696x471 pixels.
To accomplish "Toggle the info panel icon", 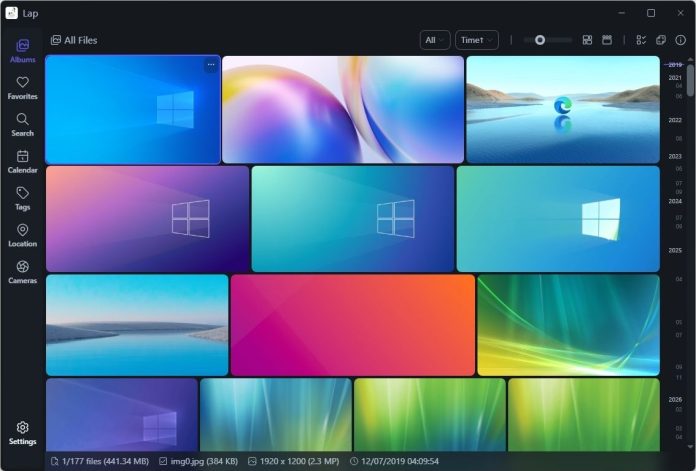I will coord(680,40).
